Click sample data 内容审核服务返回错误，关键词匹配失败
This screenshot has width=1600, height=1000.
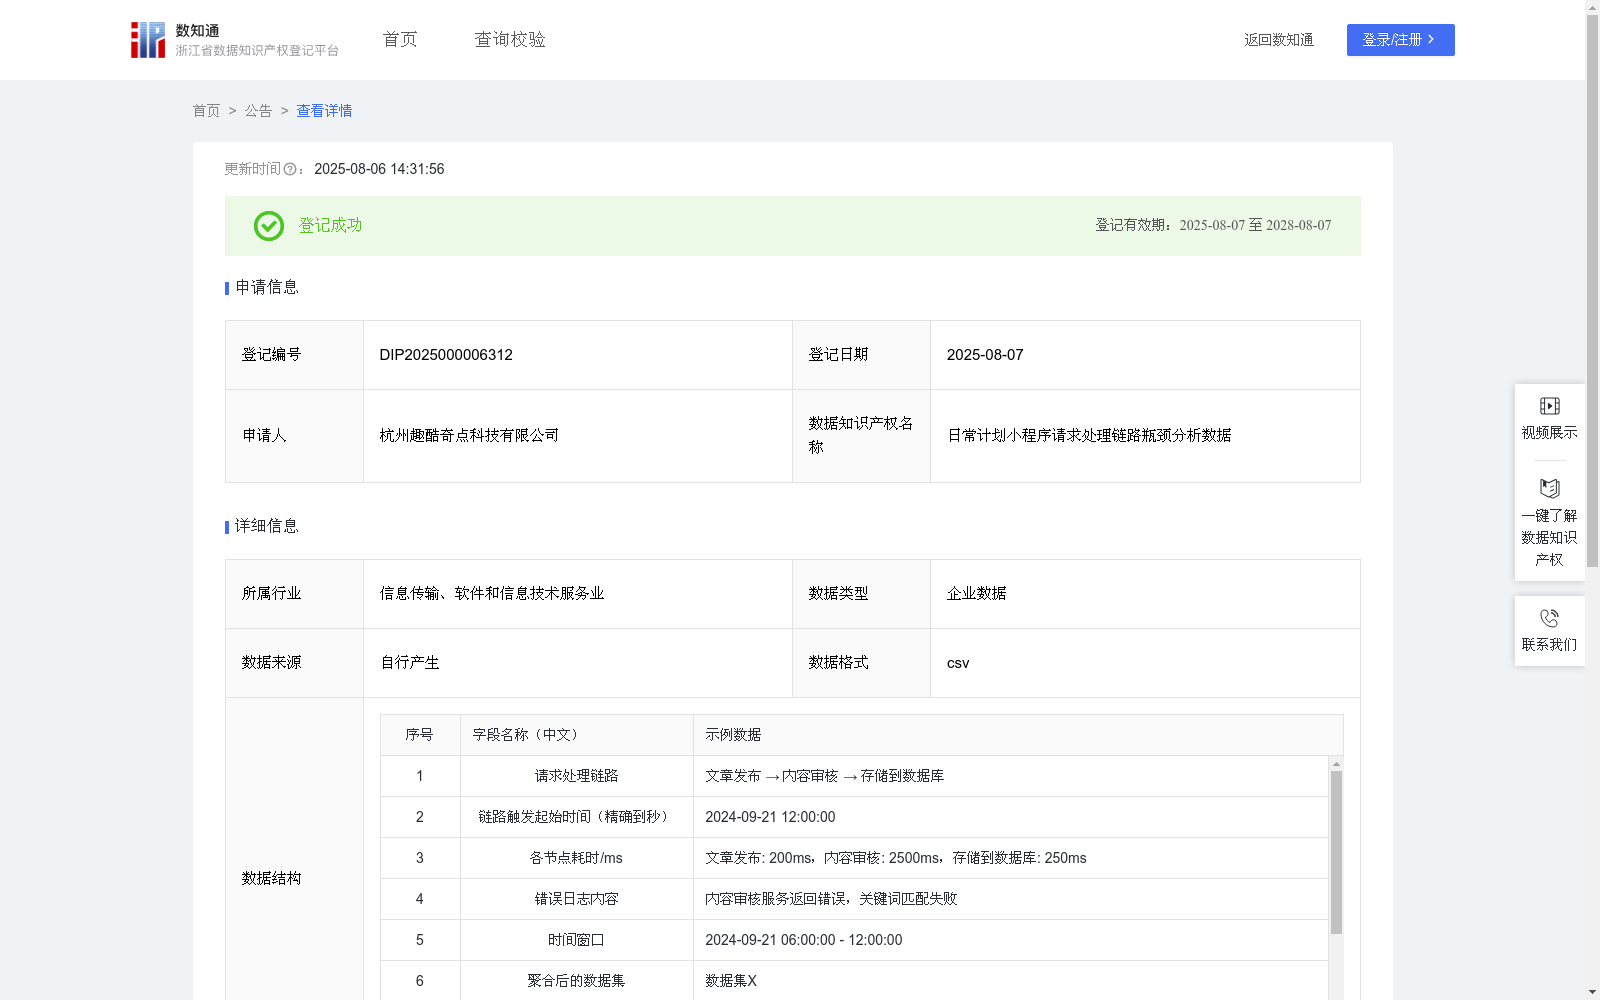(831, 899)
